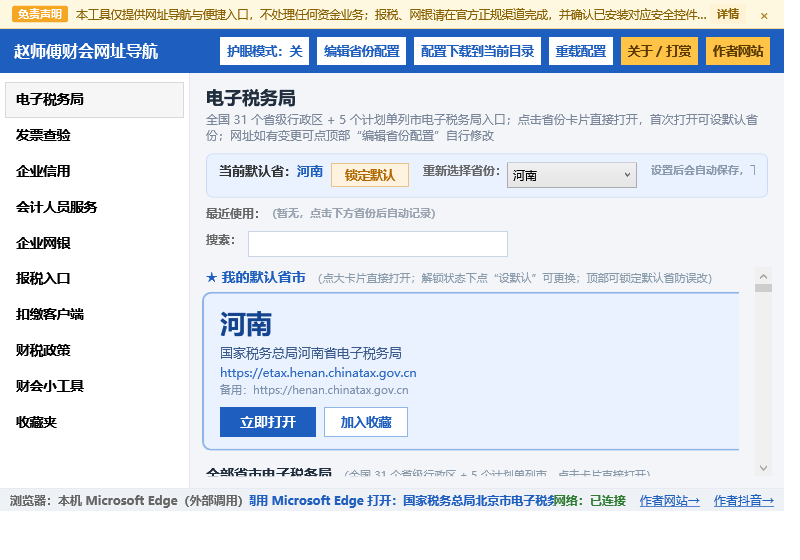The image size is (800, 560).
Task: Open 关于 / 打赏 page
Action: [659, 51]
